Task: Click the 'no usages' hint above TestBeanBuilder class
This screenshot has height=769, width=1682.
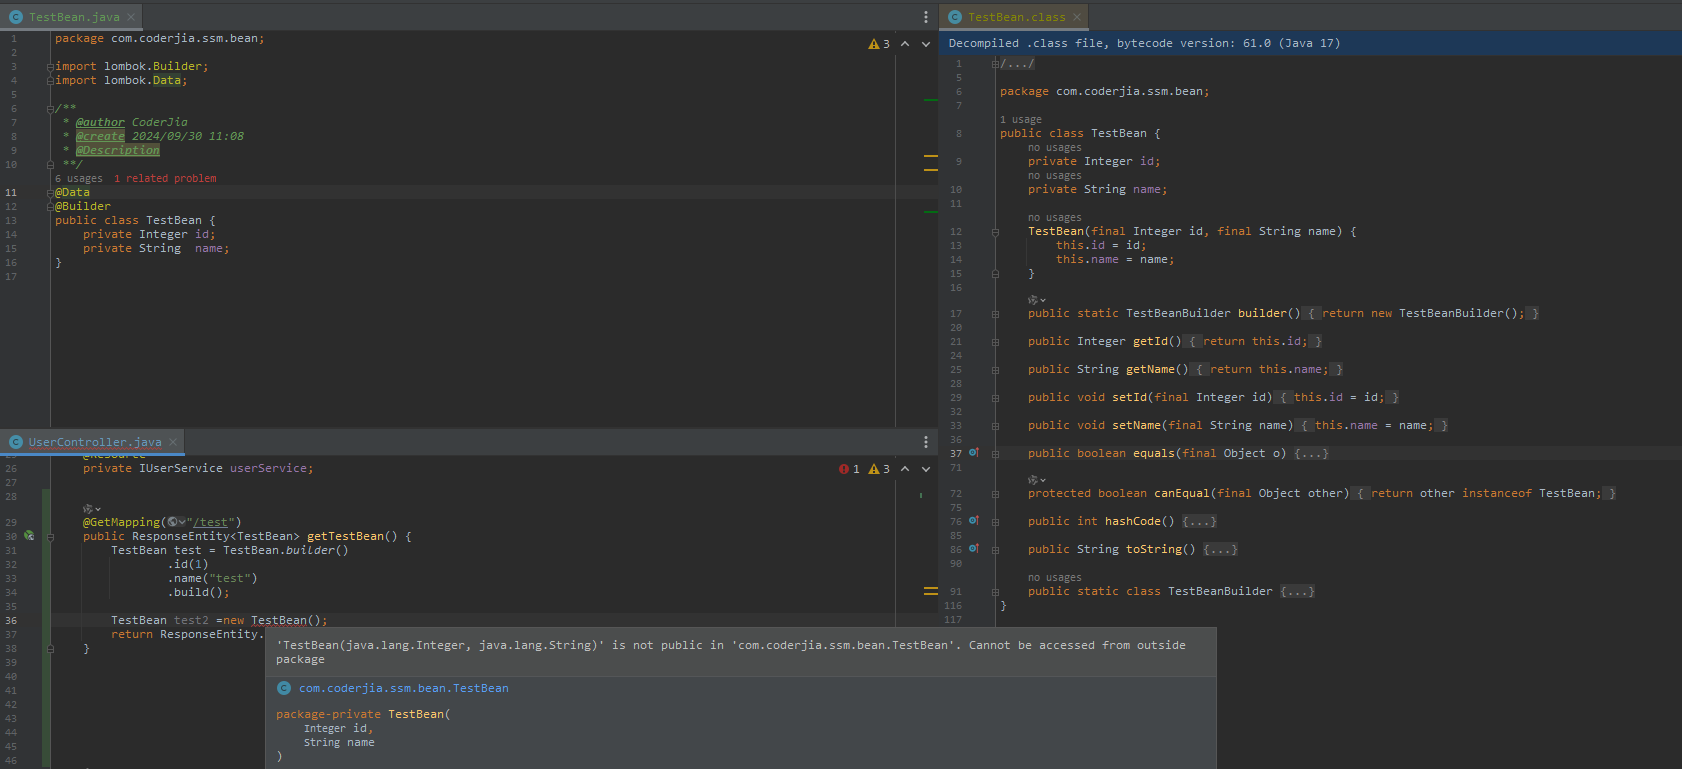Action: [1055, 578]
